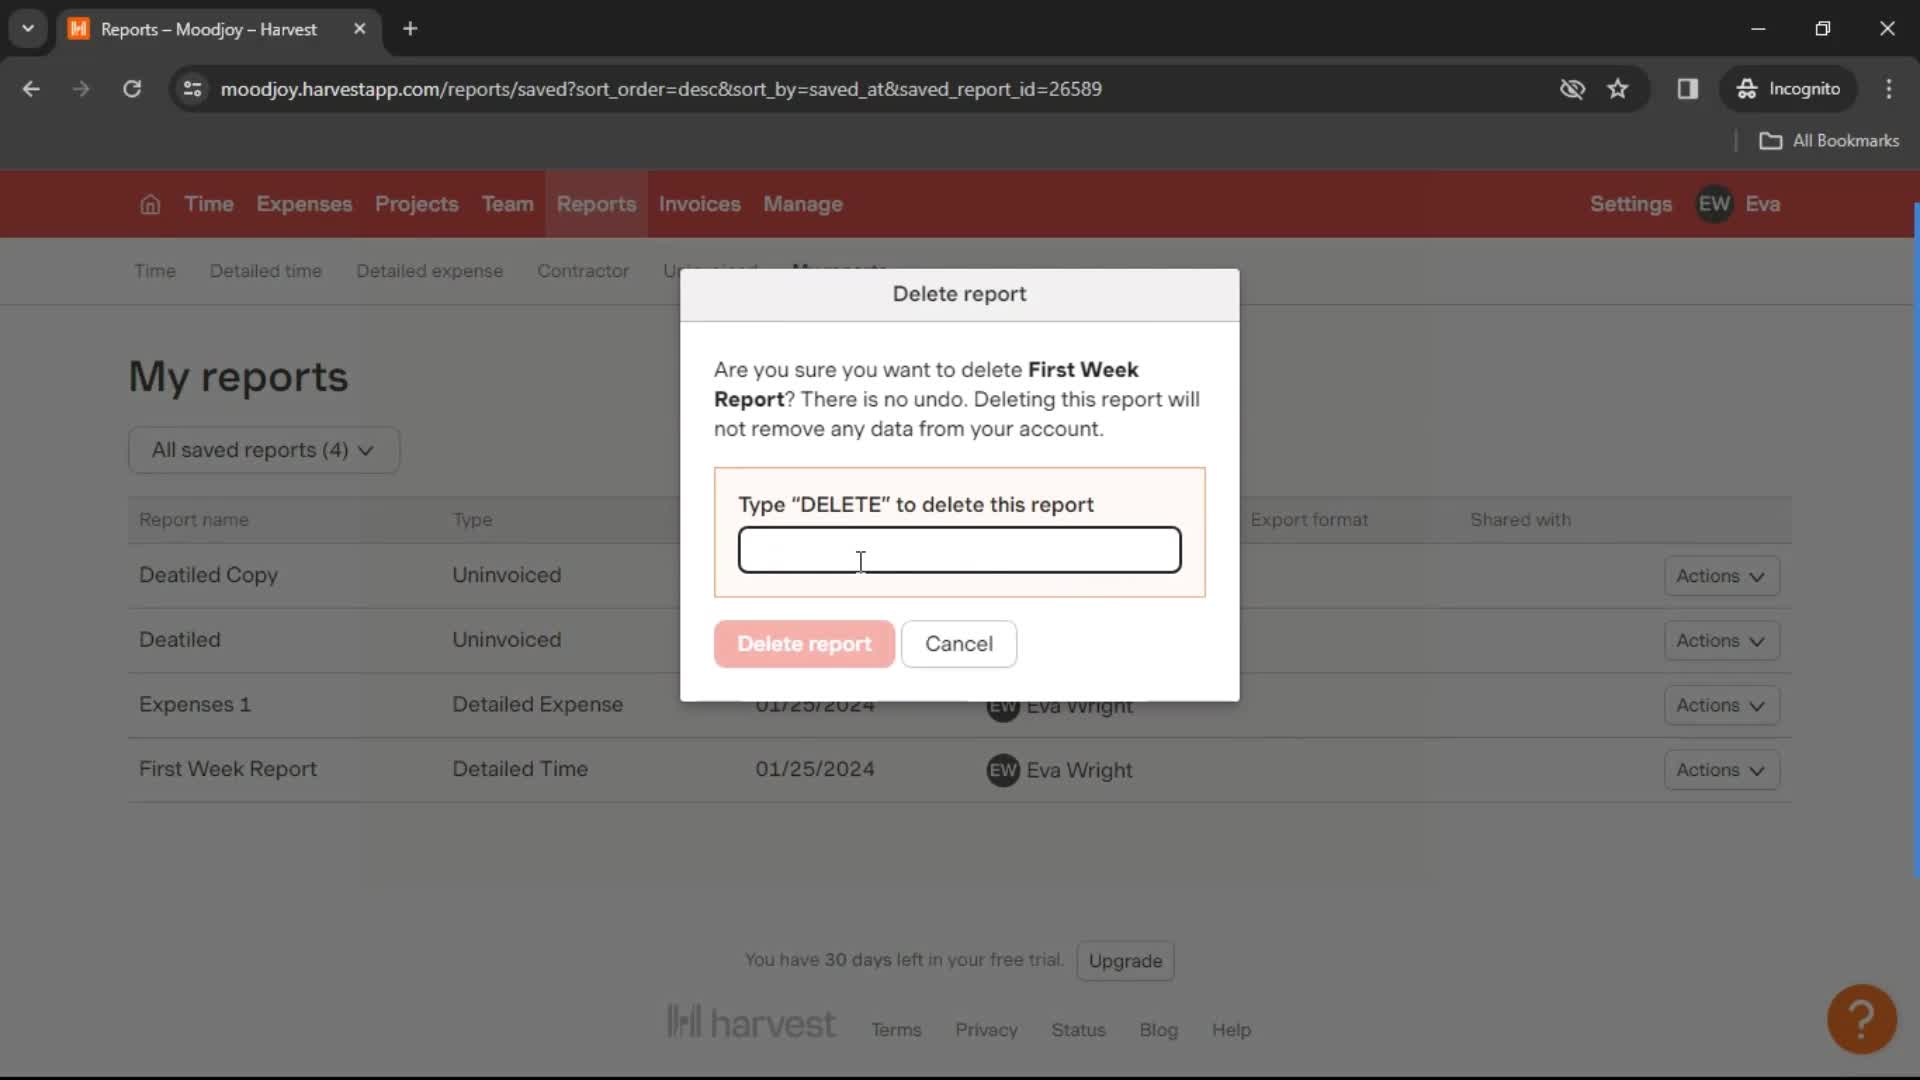Viewport: 1920px width, 1080px height.
Task: Click the help question mark icon
Action: tap(1861, 1017)
